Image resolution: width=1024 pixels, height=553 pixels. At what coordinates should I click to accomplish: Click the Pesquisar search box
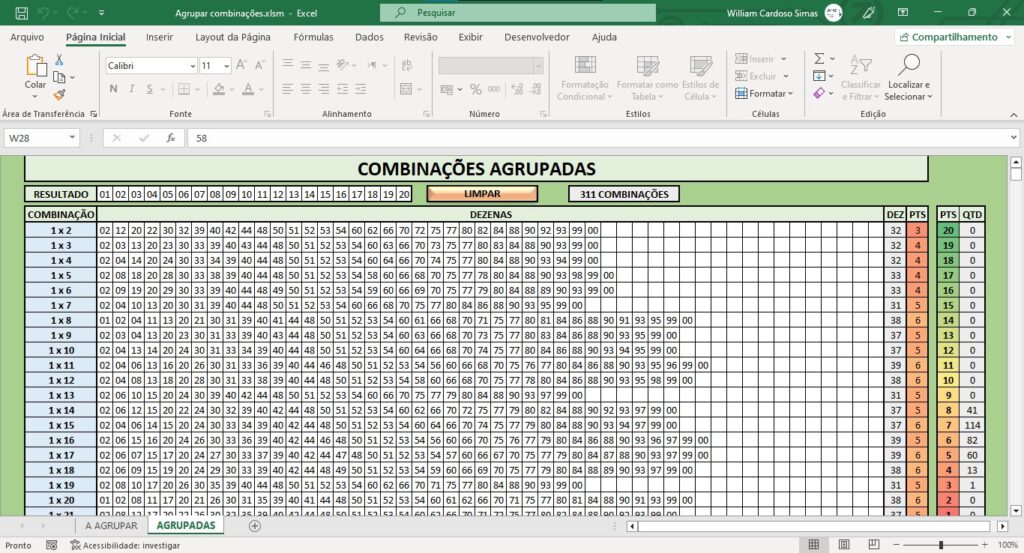click(518, 12)
